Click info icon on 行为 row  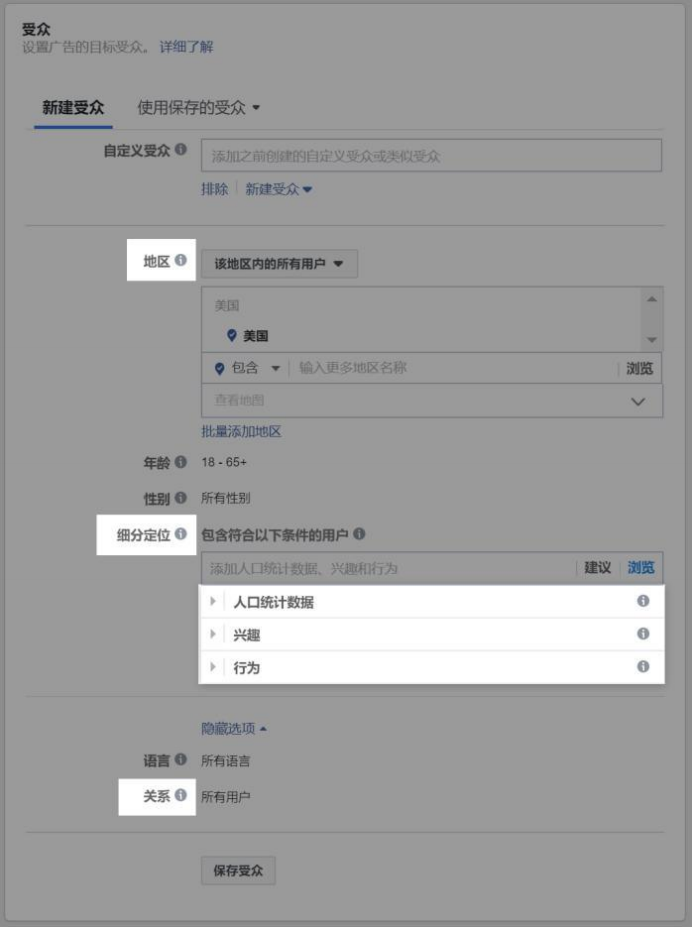[643, 667]
